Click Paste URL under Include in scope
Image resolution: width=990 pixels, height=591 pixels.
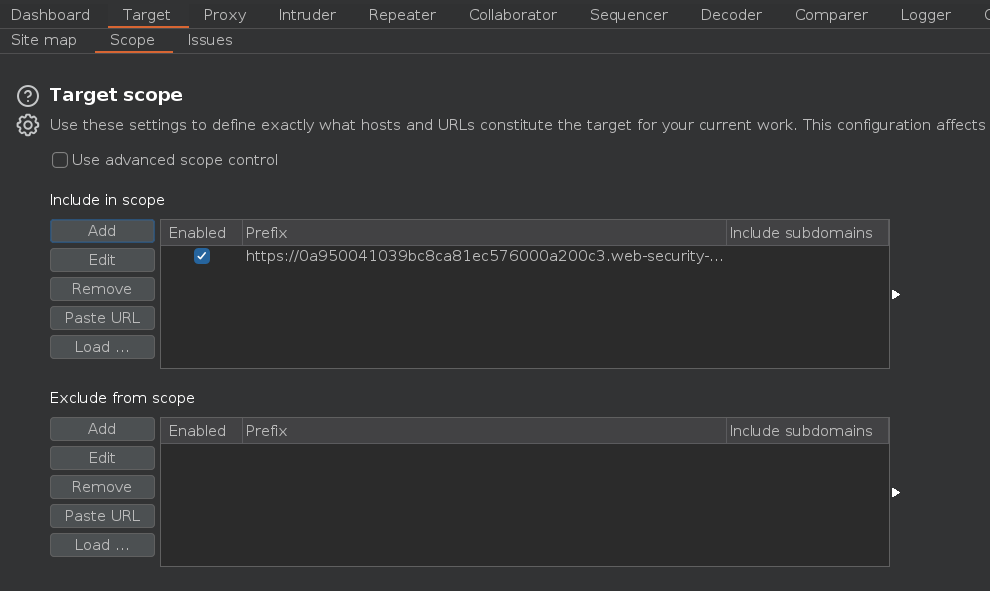click(102, 318)
